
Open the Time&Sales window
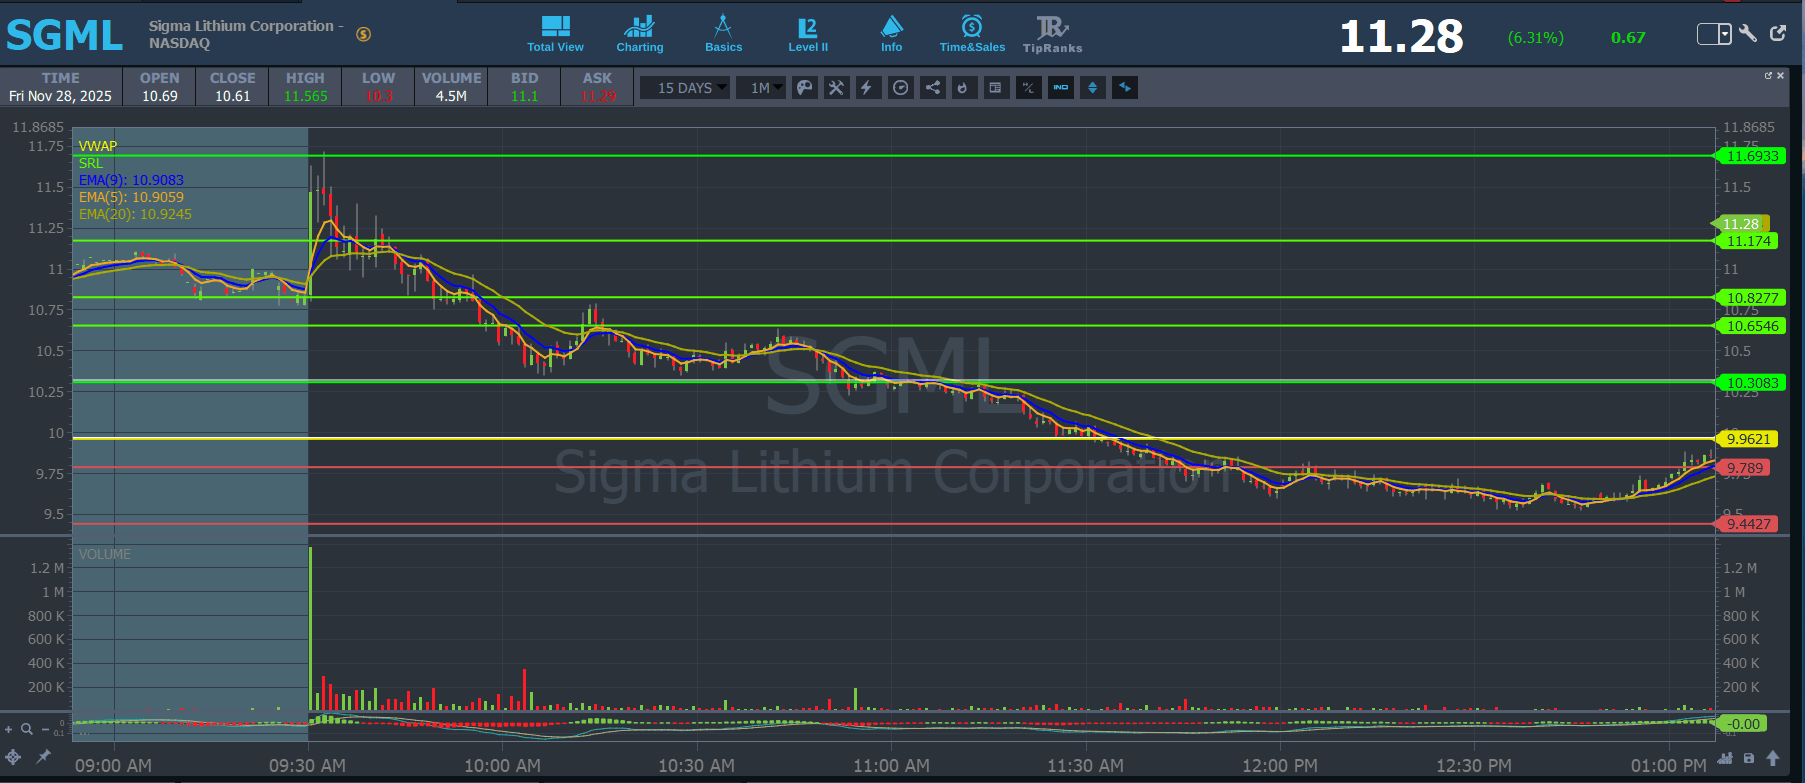(x=972, y=34)
